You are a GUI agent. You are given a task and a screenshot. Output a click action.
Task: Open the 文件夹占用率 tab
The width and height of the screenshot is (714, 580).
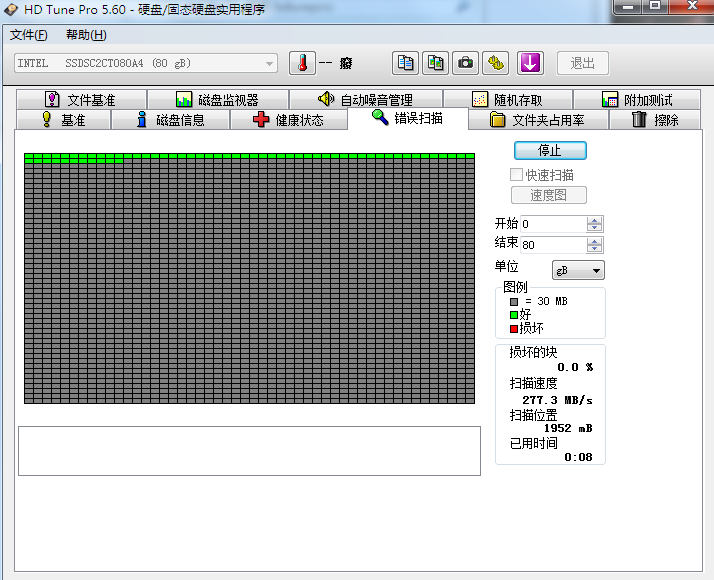click(x=538, y=120)
